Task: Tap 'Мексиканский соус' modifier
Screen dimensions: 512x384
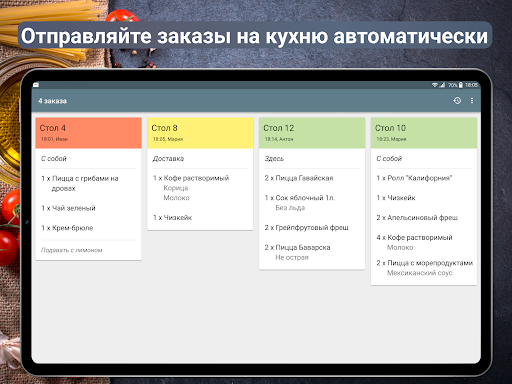Action: (420, 273)
